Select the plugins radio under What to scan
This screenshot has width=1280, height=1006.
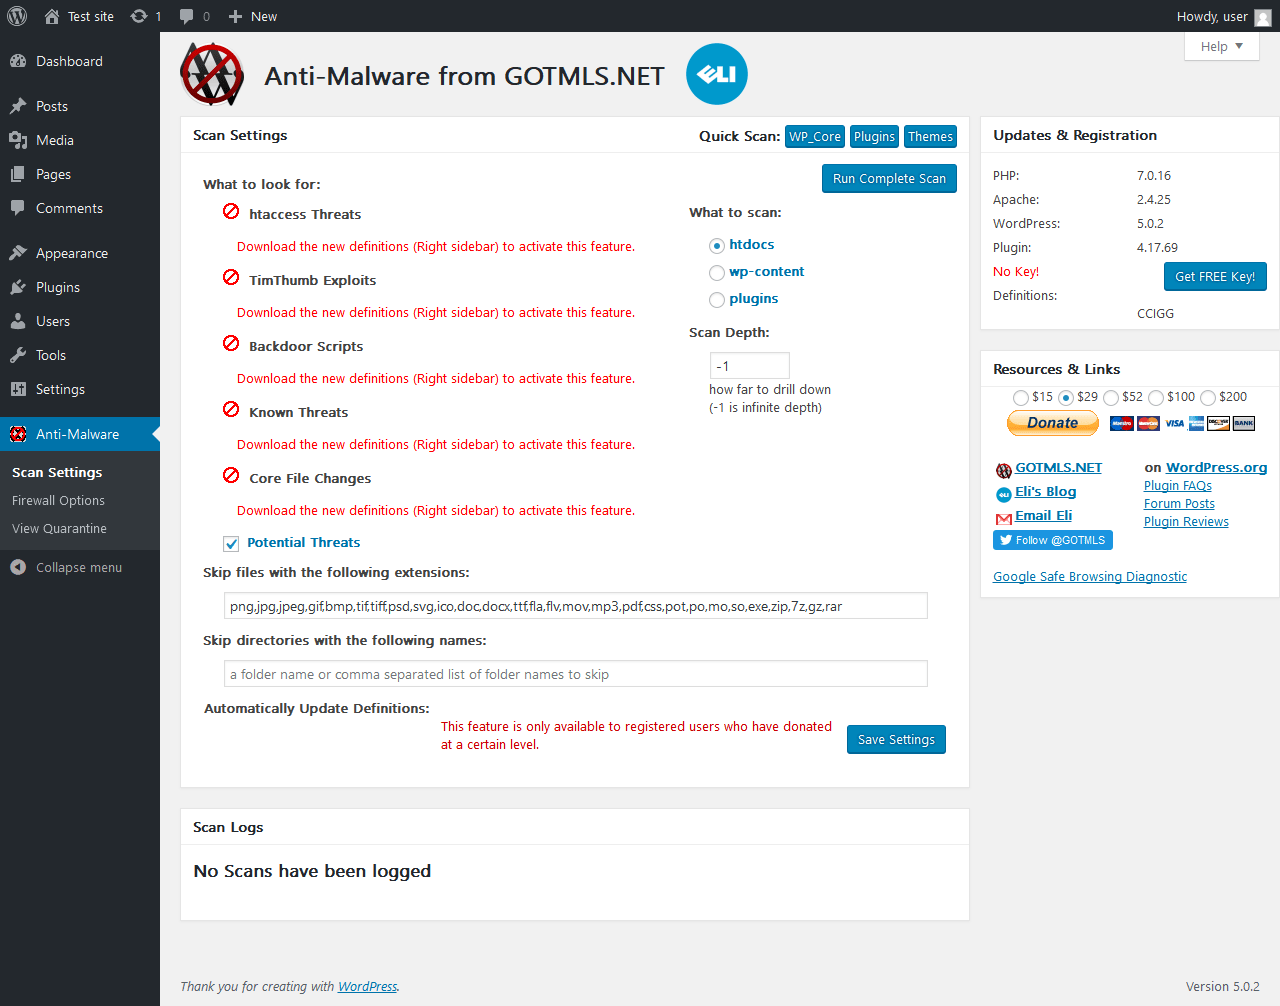717,300
